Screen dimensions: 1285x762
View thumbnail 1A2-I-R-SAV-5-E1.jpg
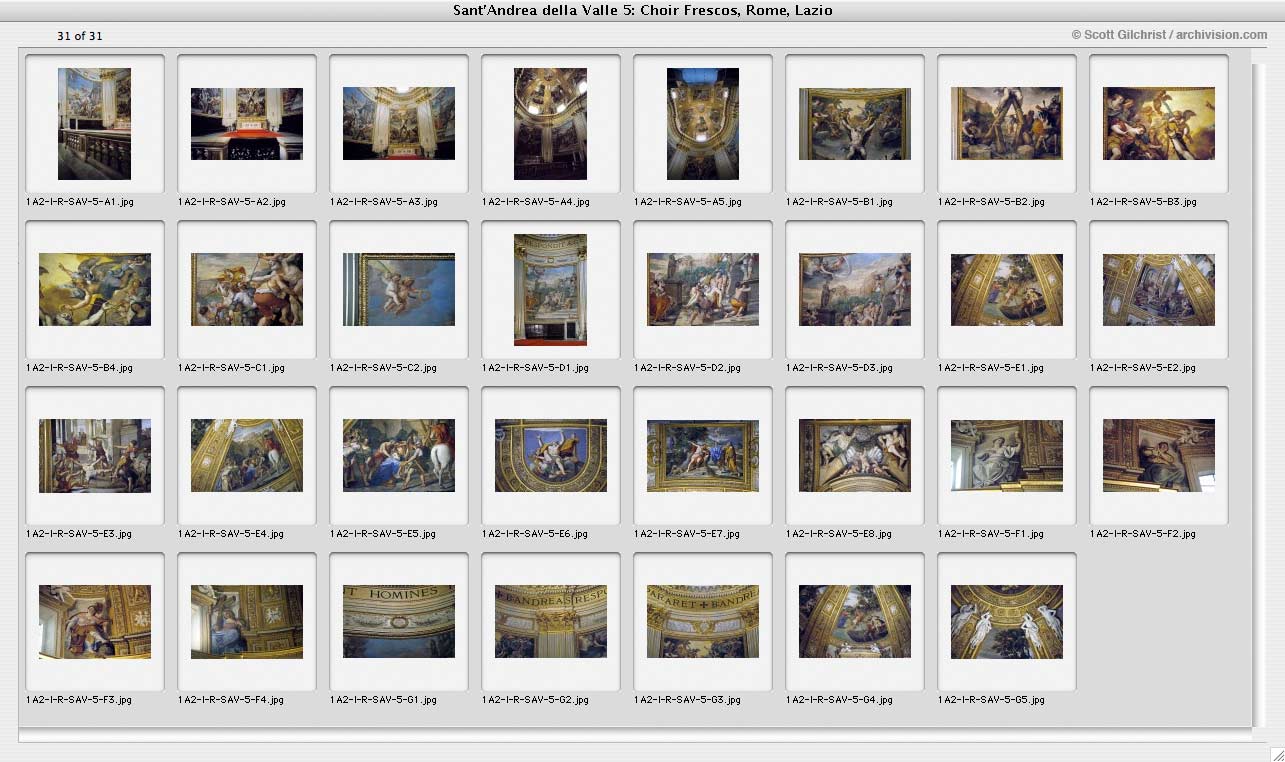(x=1007, y=290)
